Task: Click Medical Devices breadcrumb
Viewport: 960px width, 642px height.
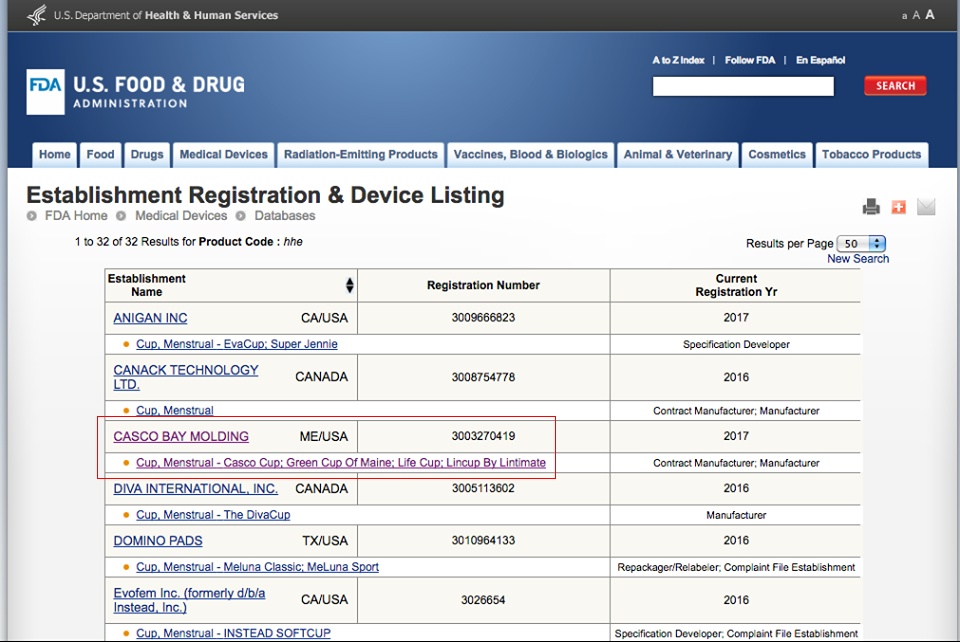Action: [x=181, y=216]
